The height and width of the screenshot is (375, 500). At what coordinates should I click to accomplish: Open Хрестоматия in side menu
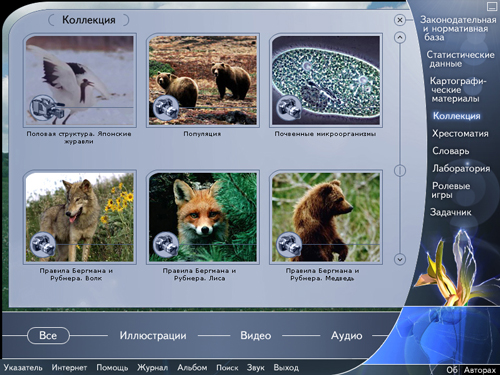(460, 134)
